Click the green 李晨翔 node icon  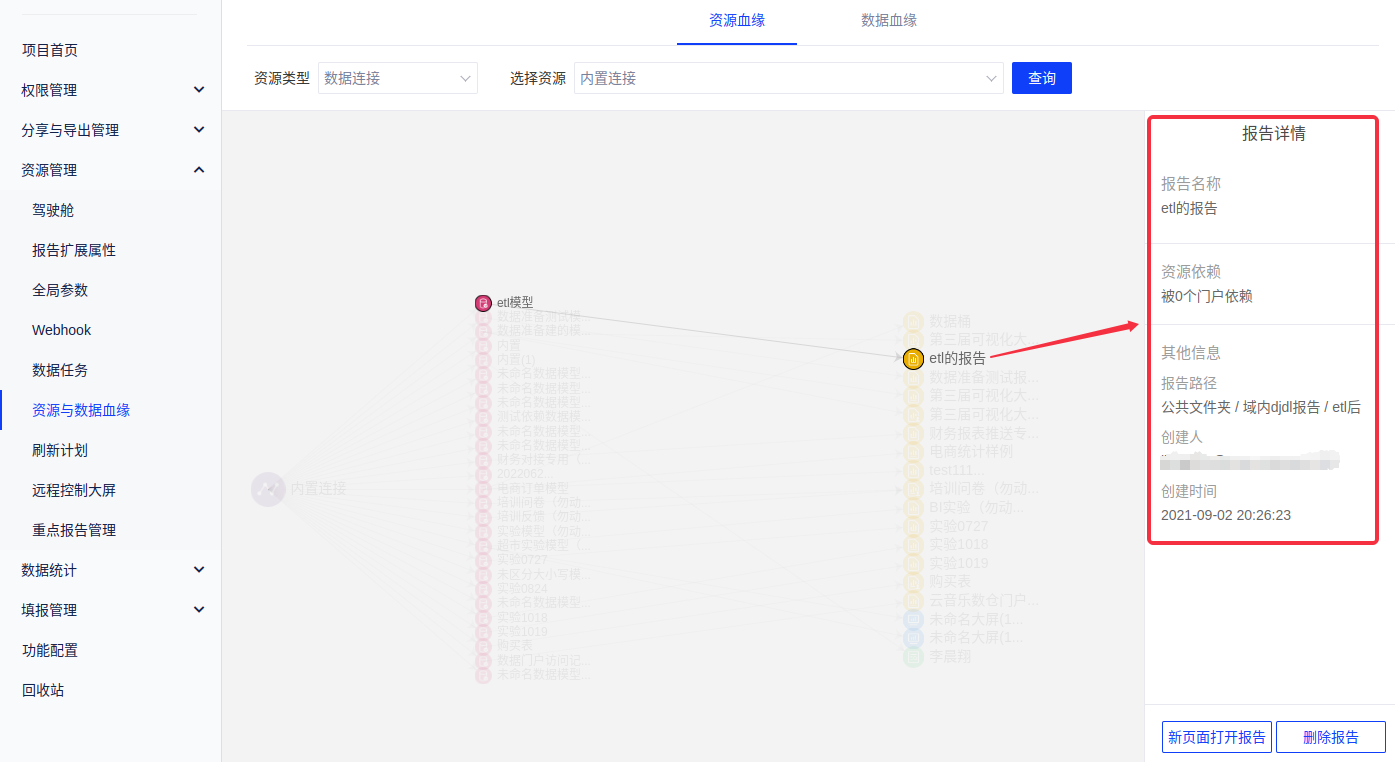tap(913, 657)
